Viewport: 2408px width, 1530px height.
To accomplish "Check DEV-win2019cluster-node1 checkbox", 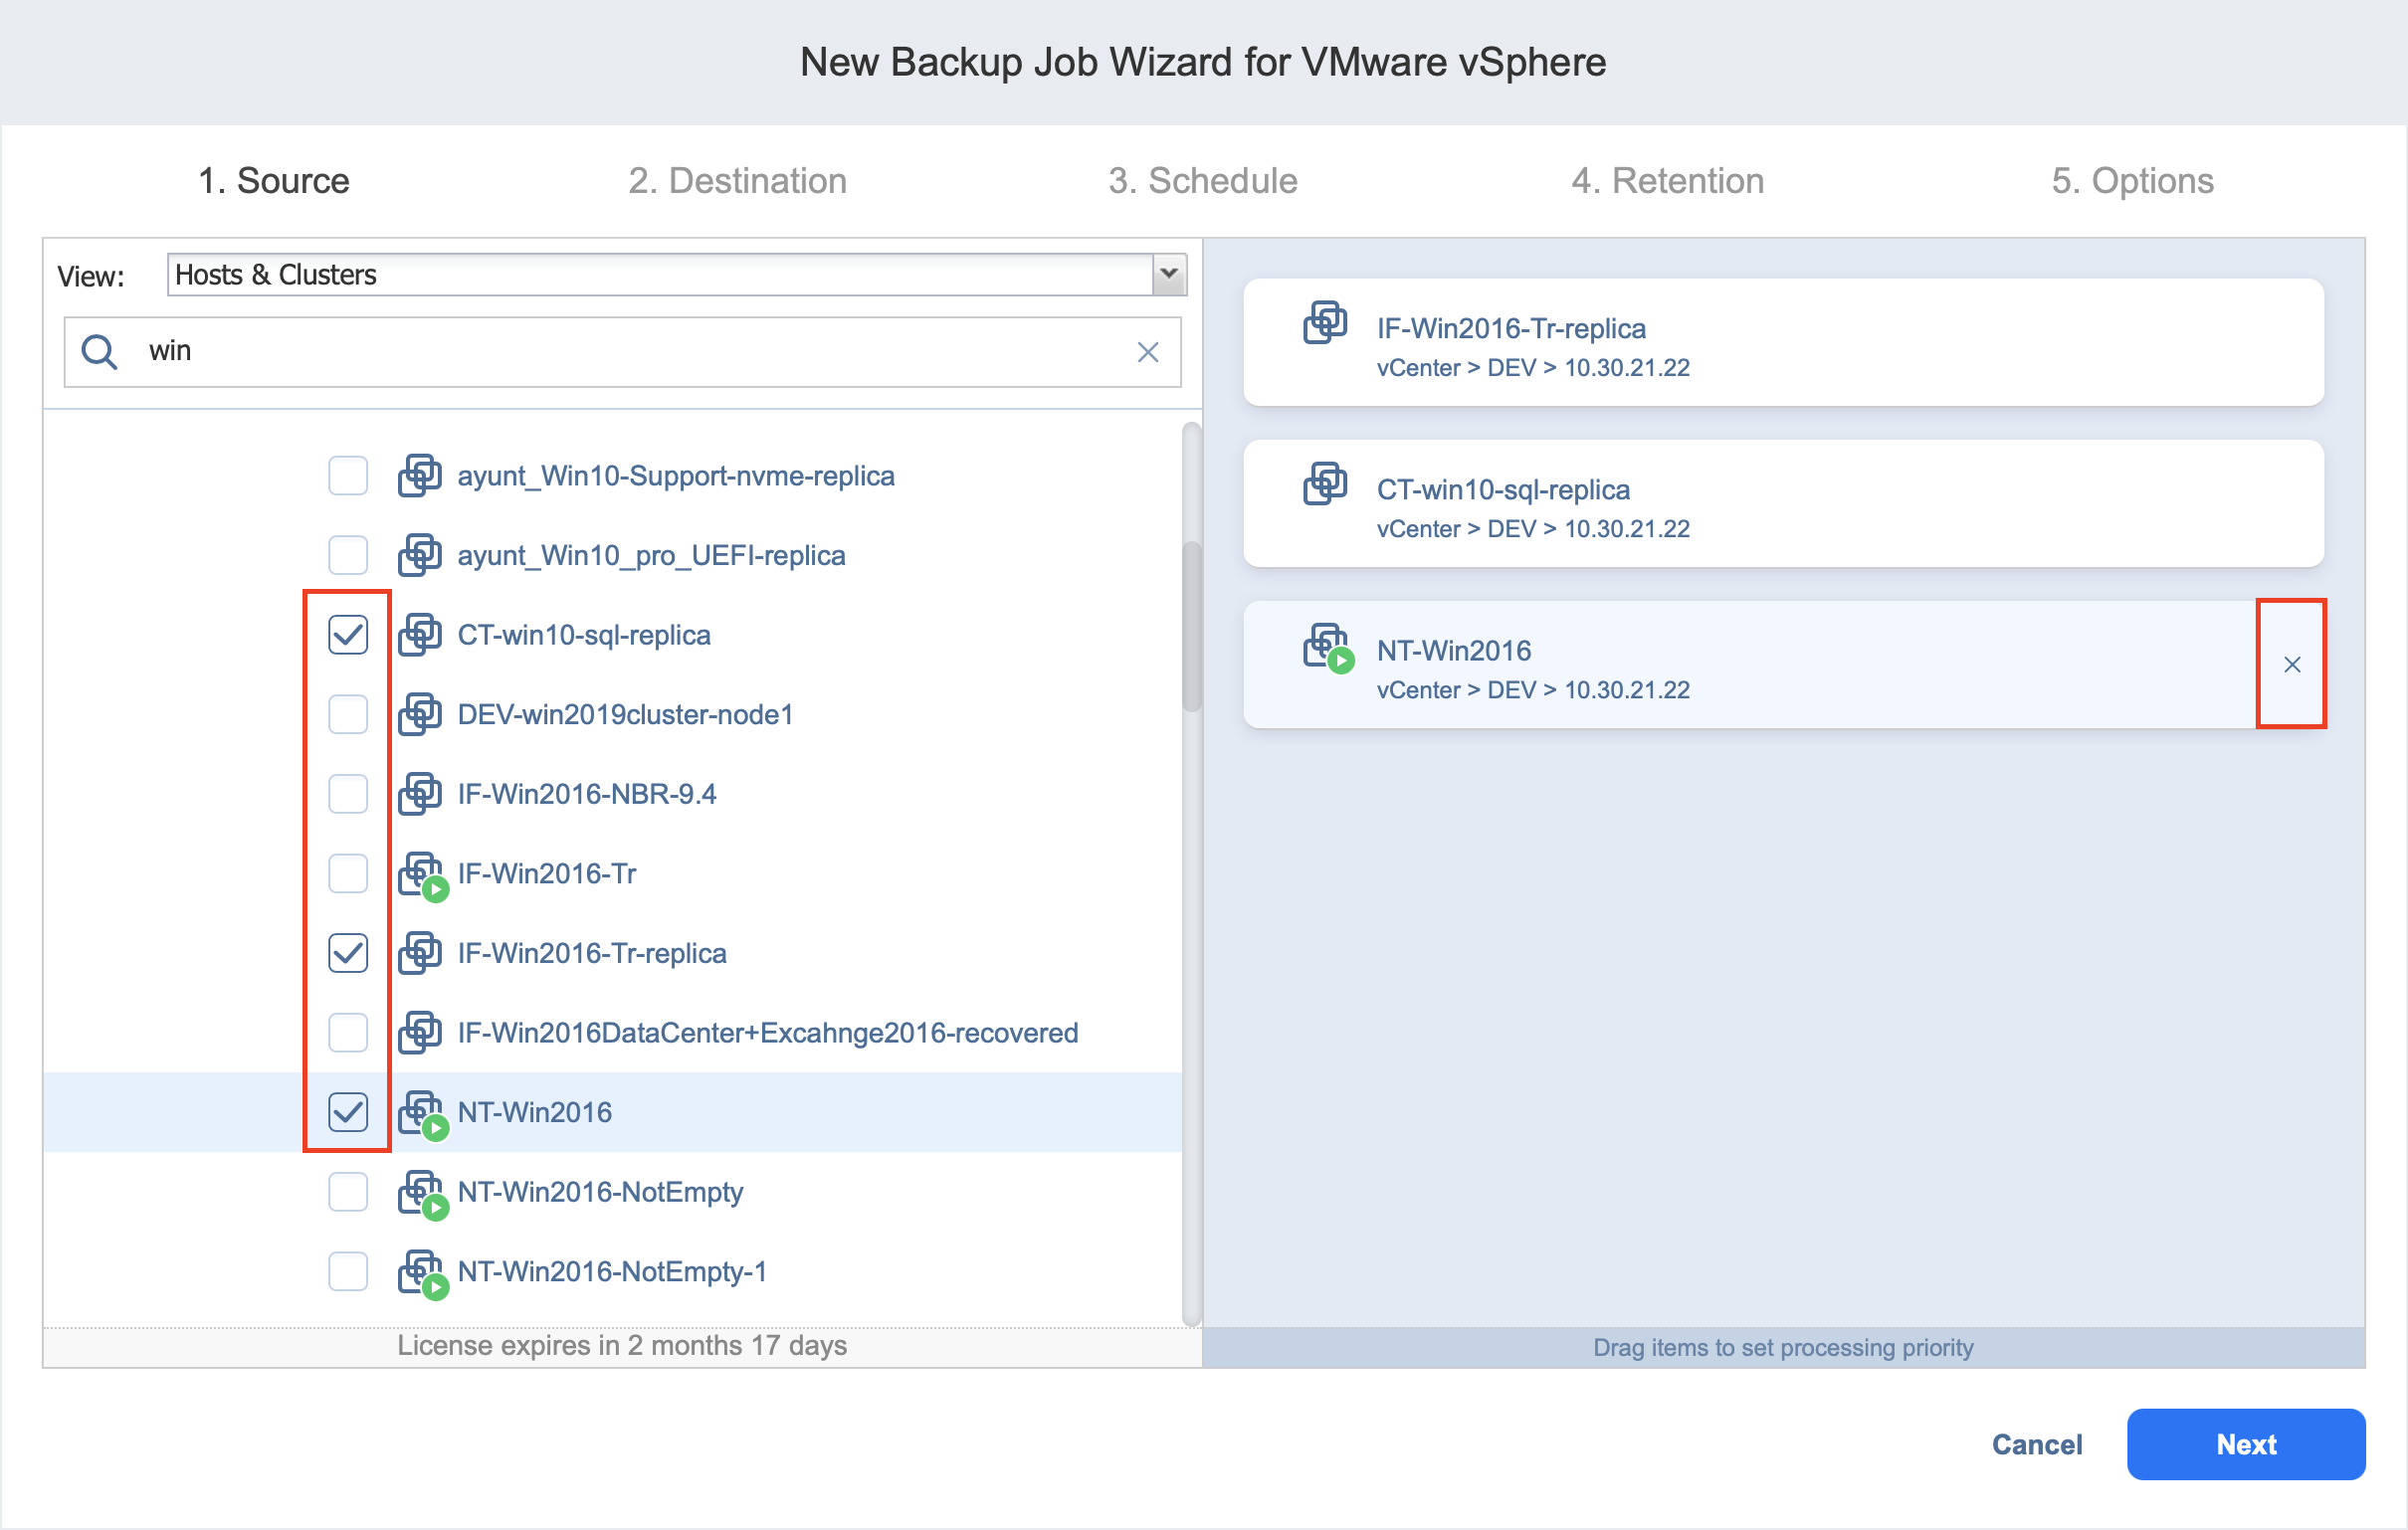I will coord(348,714).
